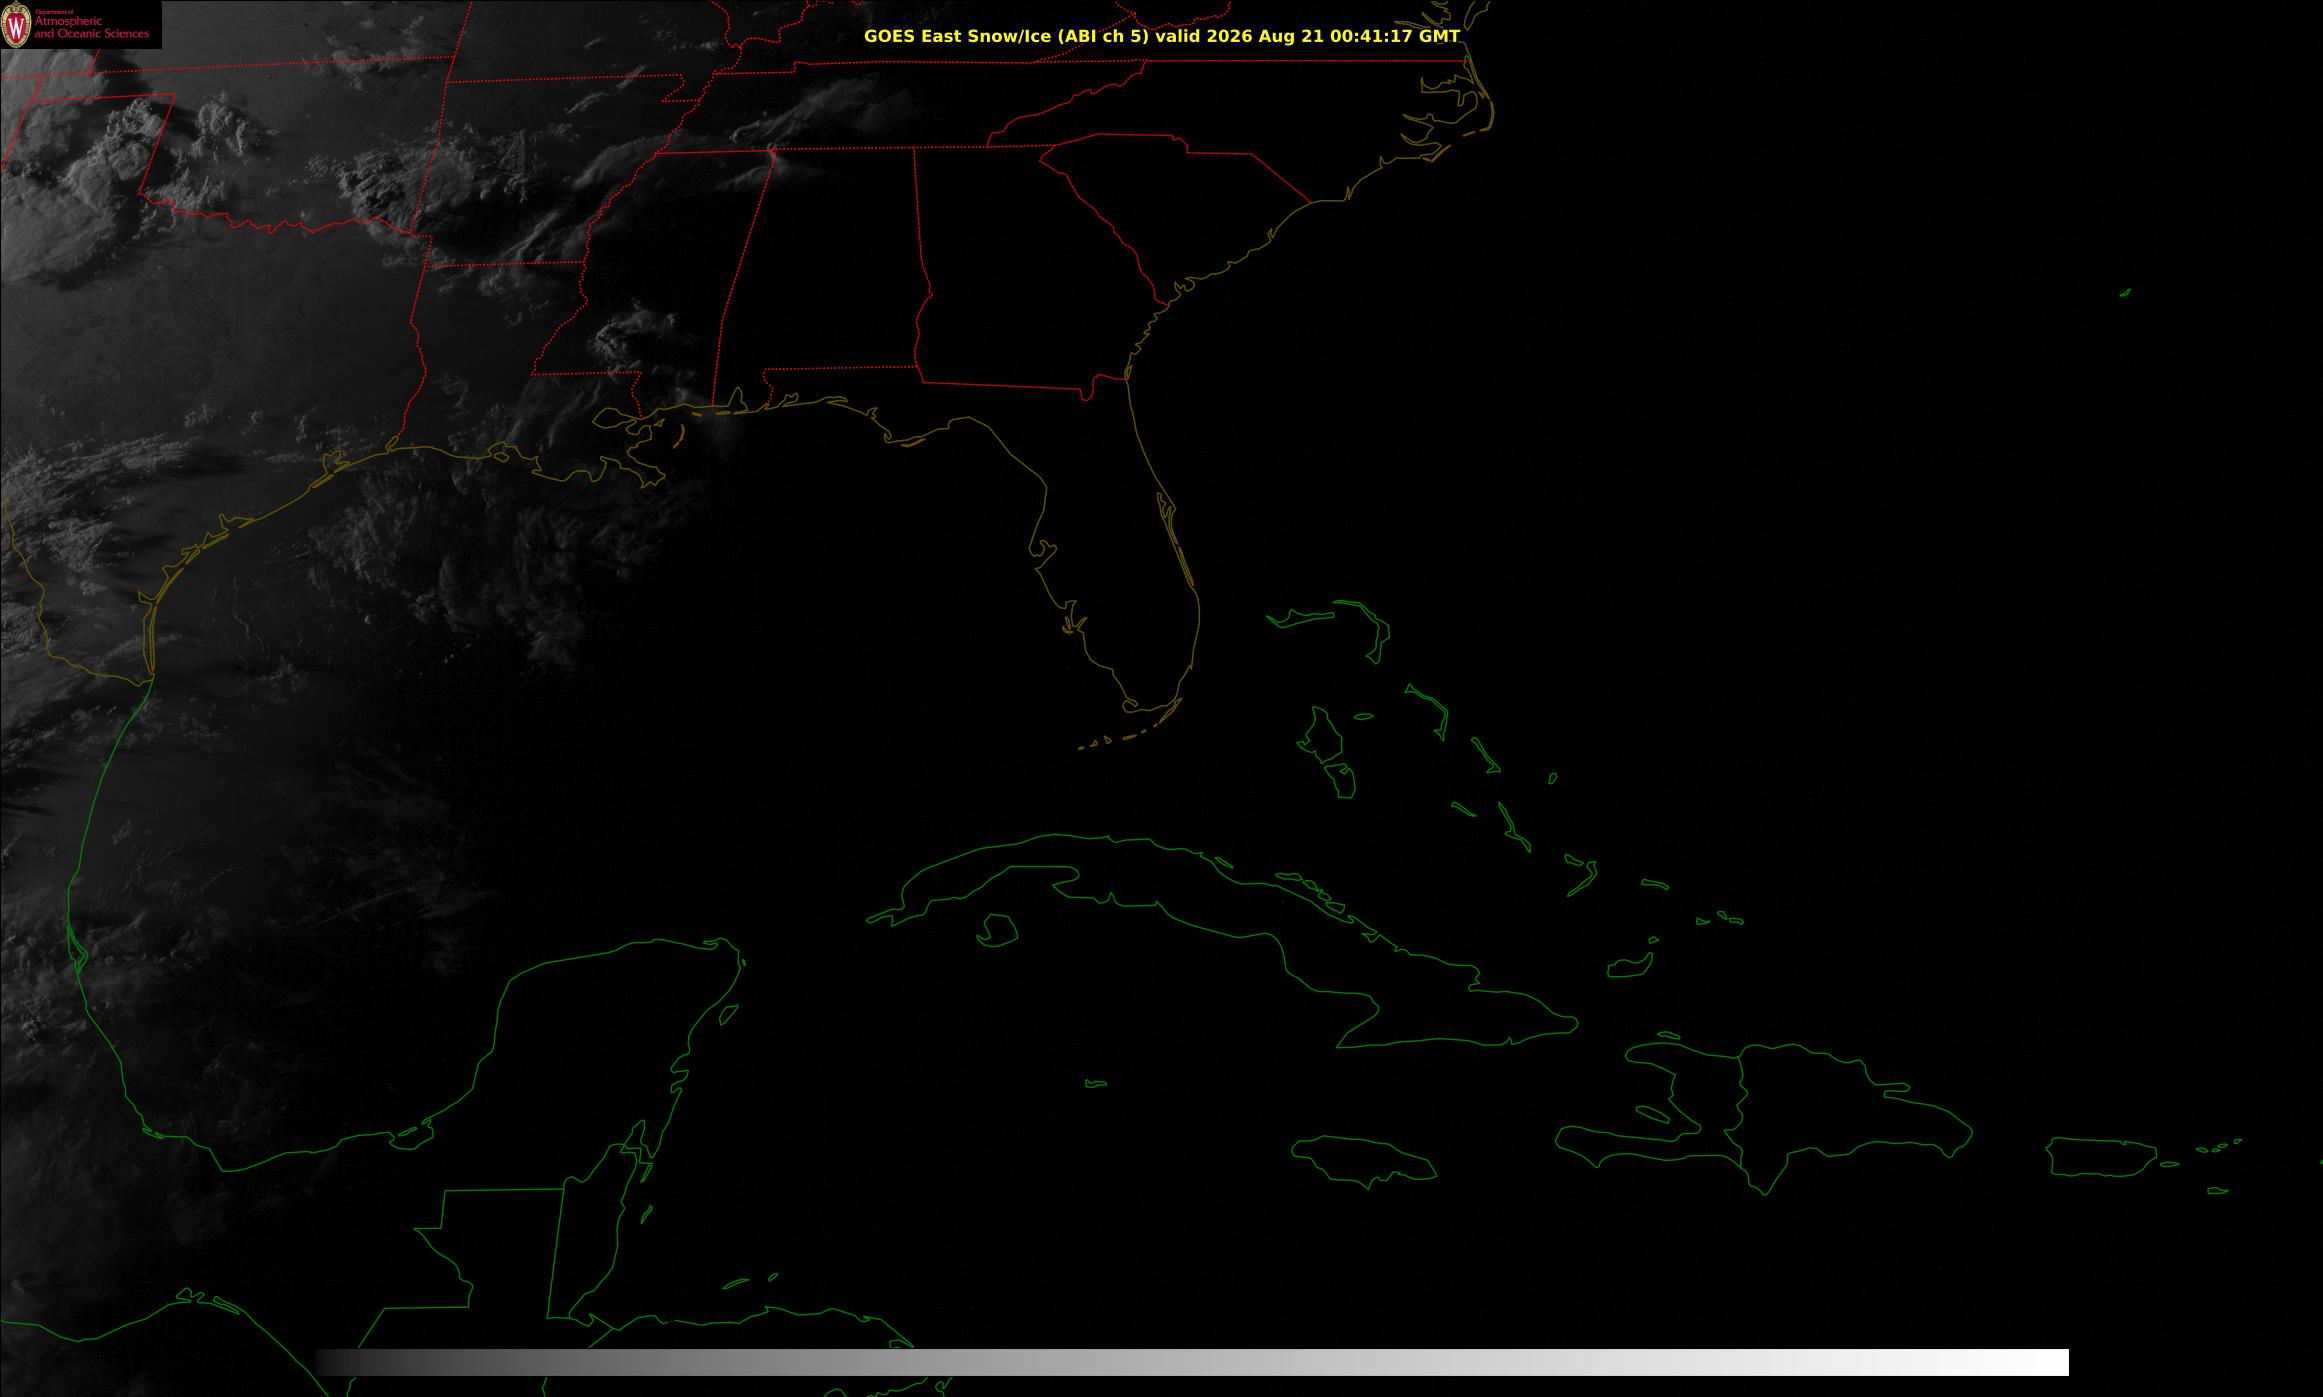Click the Jamaica island outline
The width and height of the screenshot is (2323, 1397).
pyautogui.click(x=1363, y=1160)
